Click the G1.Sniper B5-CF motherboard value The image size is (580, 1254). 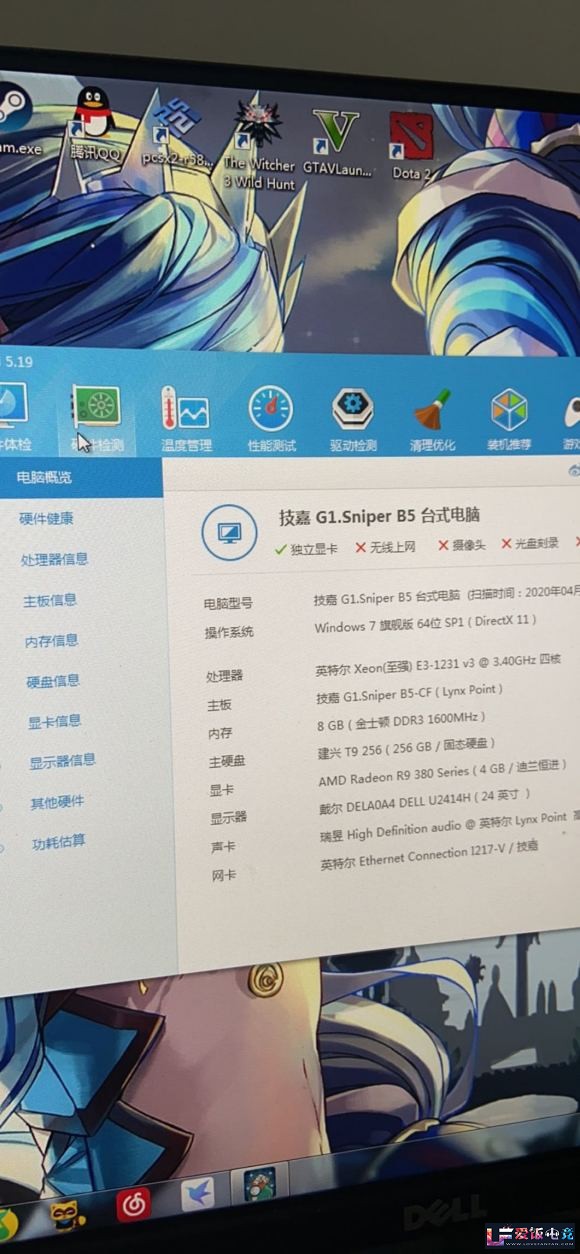coord(409,693)
